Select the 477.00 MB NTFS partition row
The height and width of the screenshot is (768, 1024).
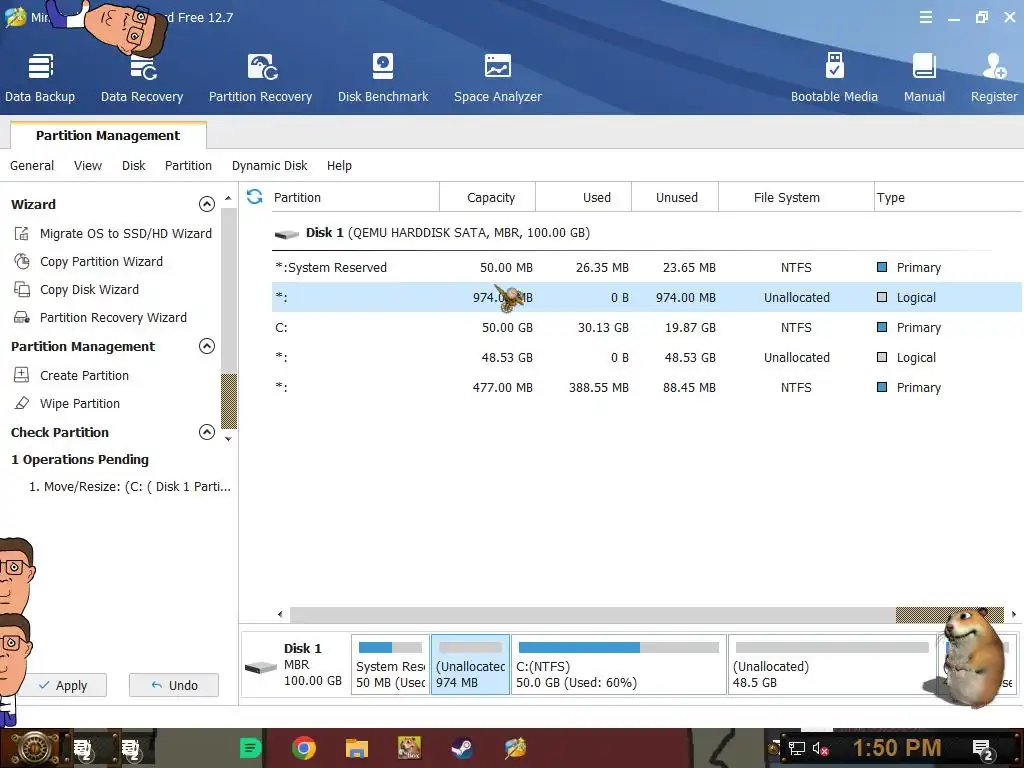click(x=647, y=388)
